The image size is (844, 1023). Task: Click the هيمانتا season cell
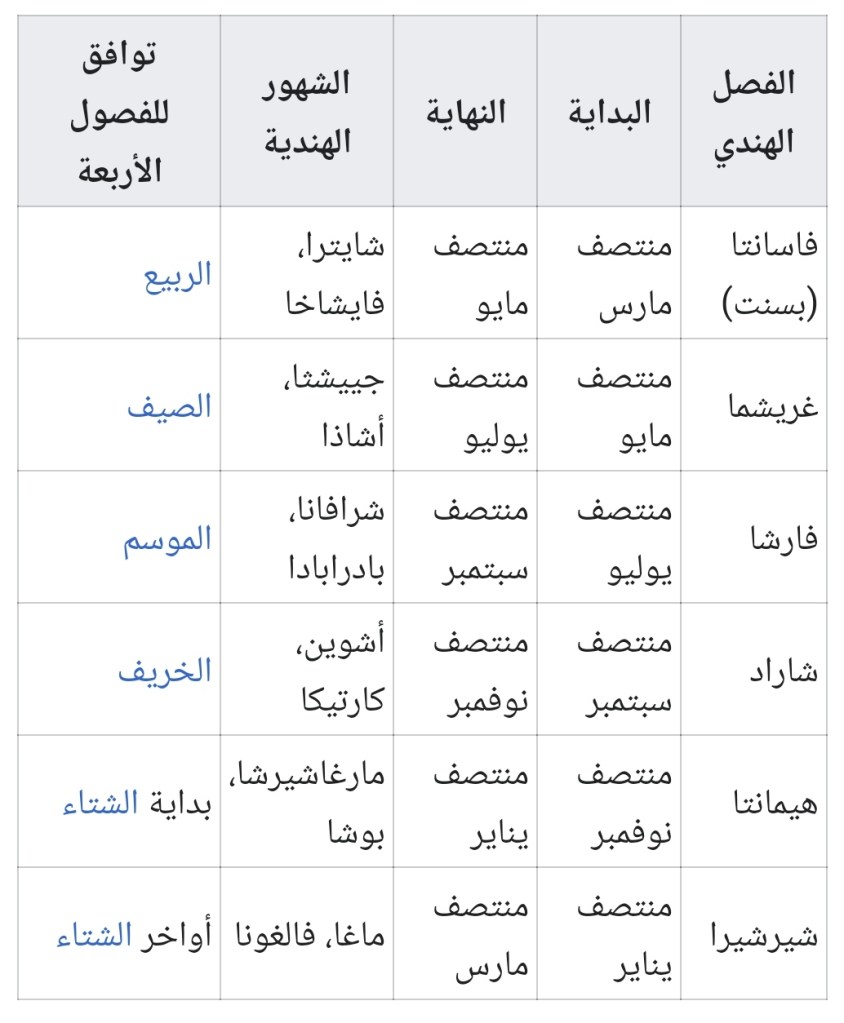774,803
